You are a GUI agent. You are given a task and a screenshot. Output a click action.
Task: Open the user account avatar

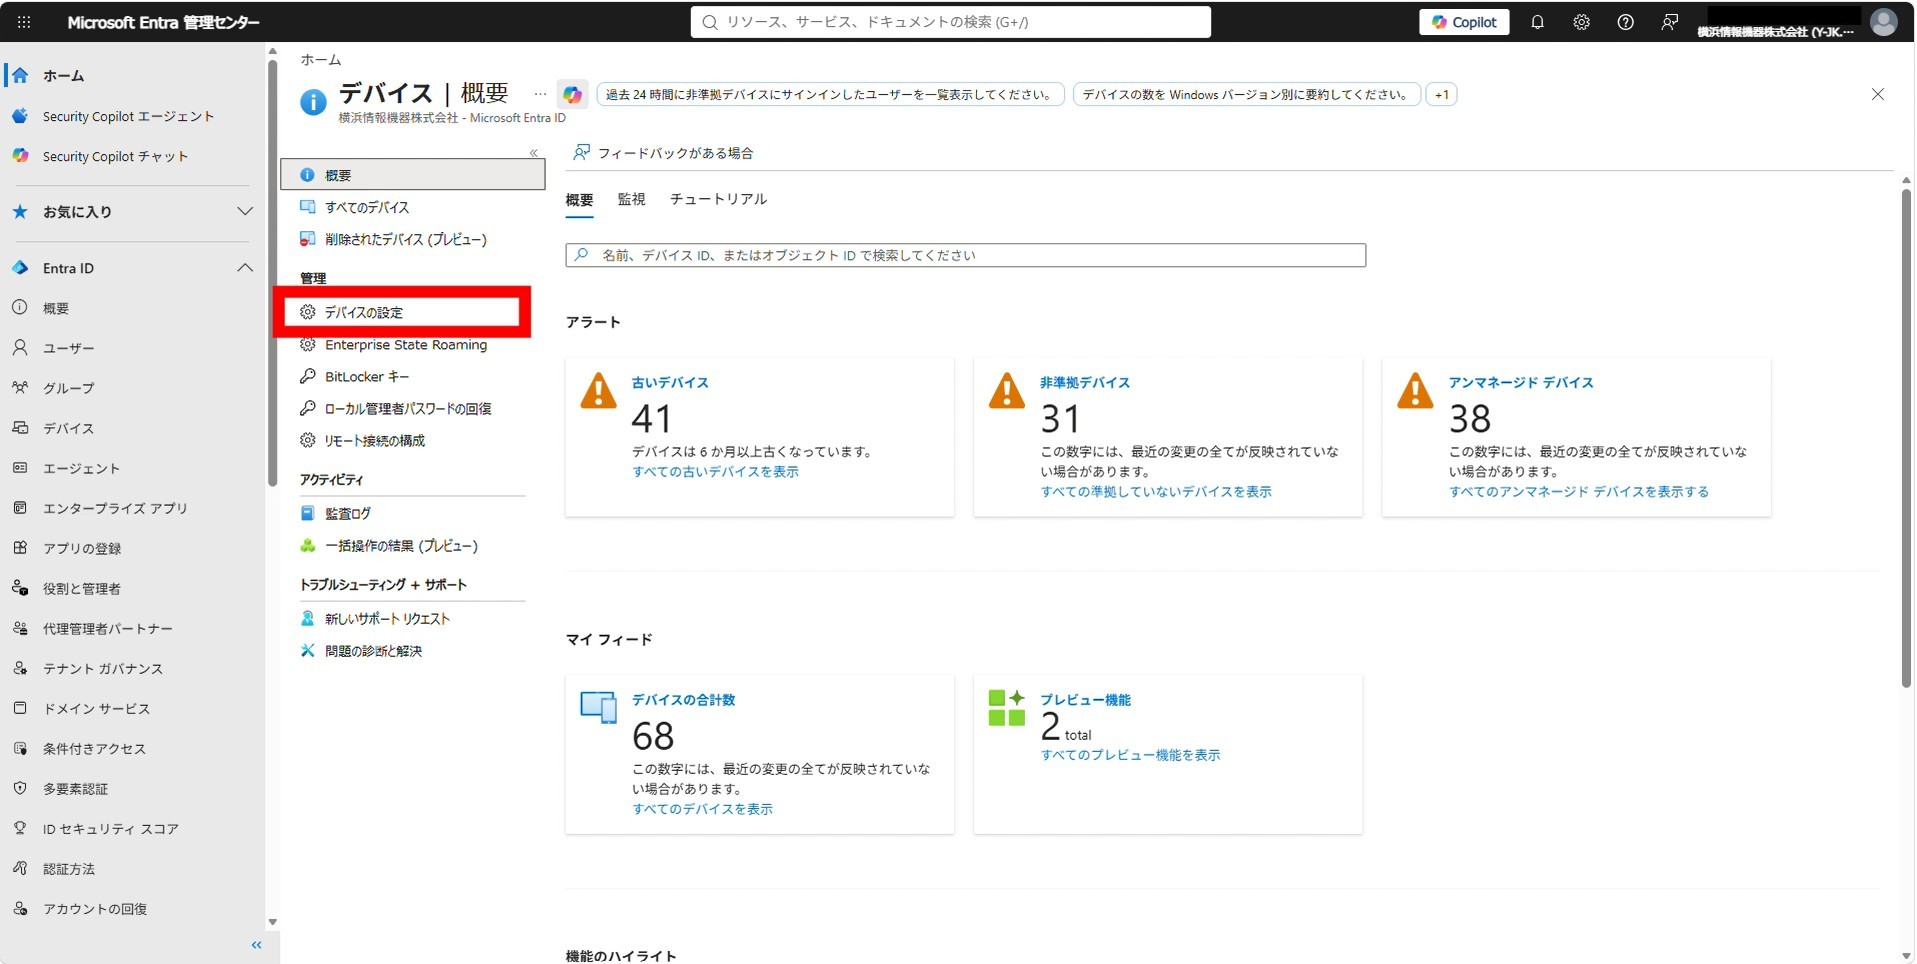(x=1883, y=22)
